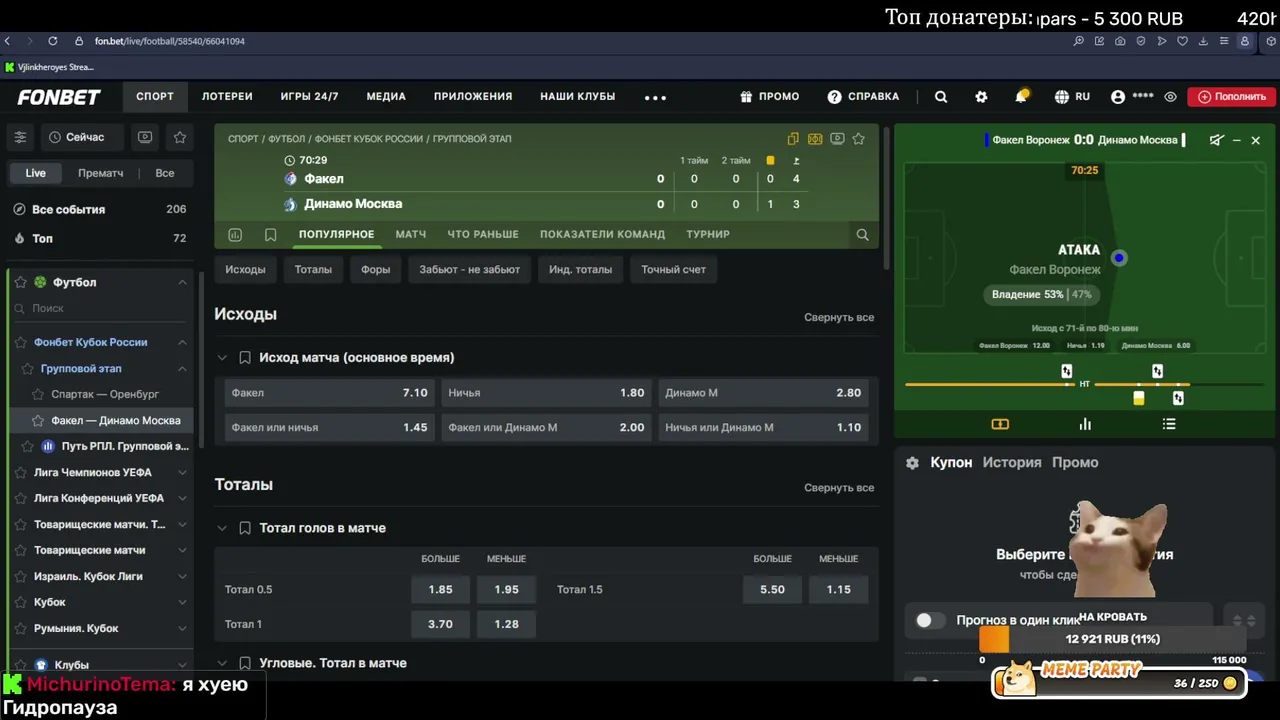Switch to the История coupon tab
The height and width of the screenshot is (720, 1280).
coord(1012,462)
